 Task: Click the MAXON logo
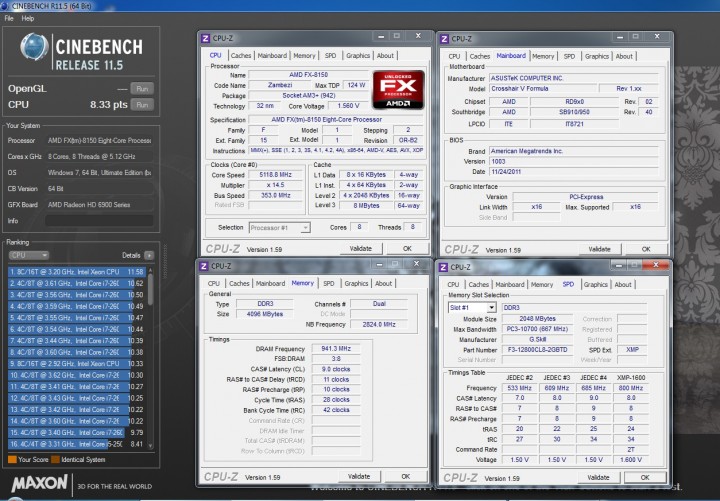39,483
